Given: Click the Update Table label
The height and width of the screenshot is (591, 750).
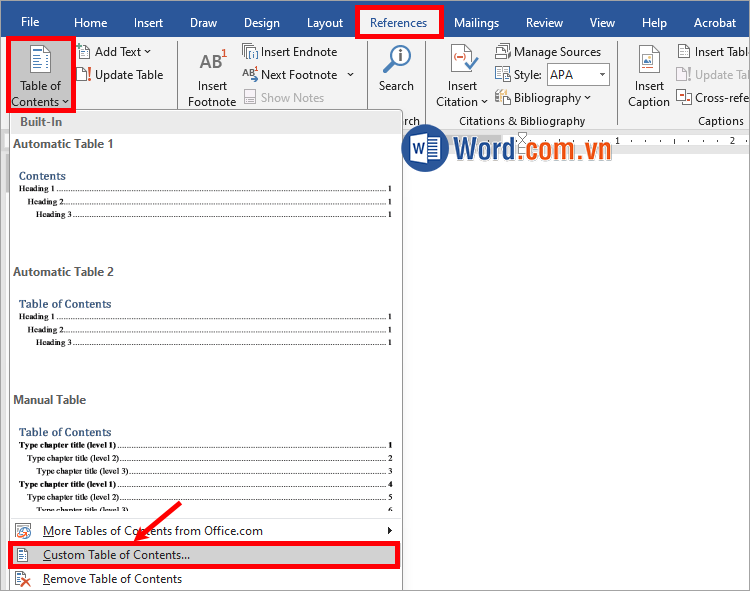Looking at the screenshot, I should [129, 75].
